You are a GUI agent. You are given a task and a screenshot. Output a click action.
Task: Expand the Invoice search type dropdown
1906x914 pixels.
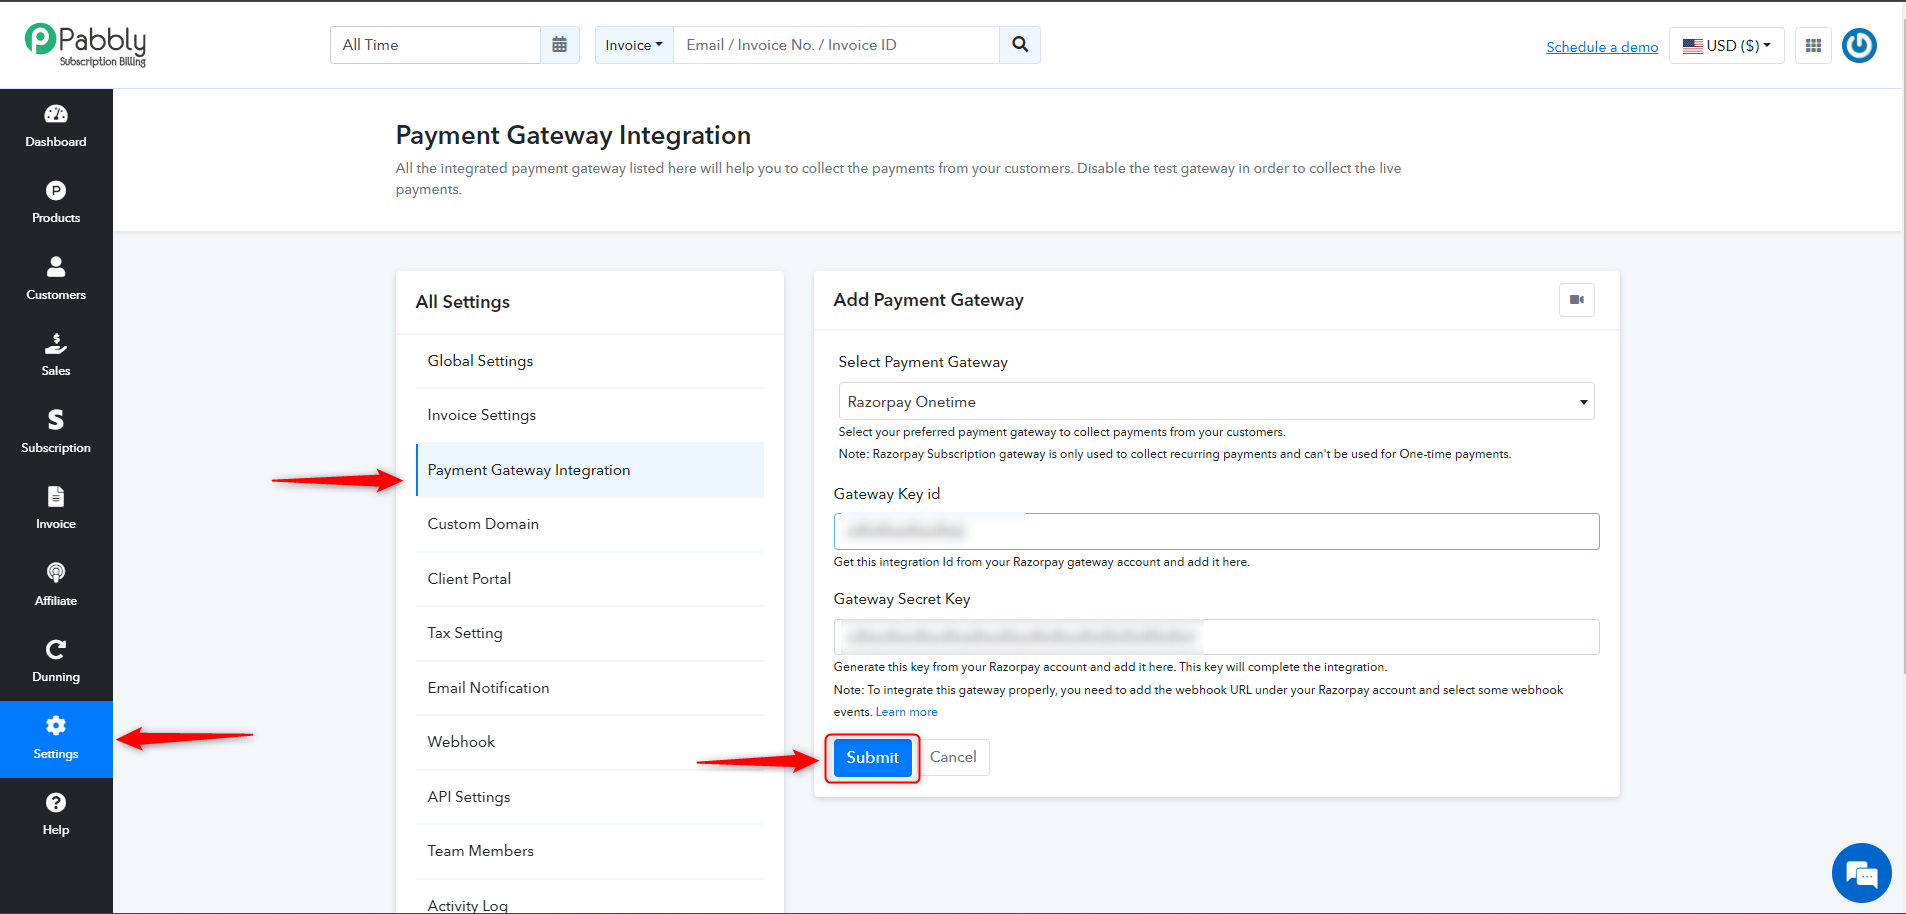point(634,45)
